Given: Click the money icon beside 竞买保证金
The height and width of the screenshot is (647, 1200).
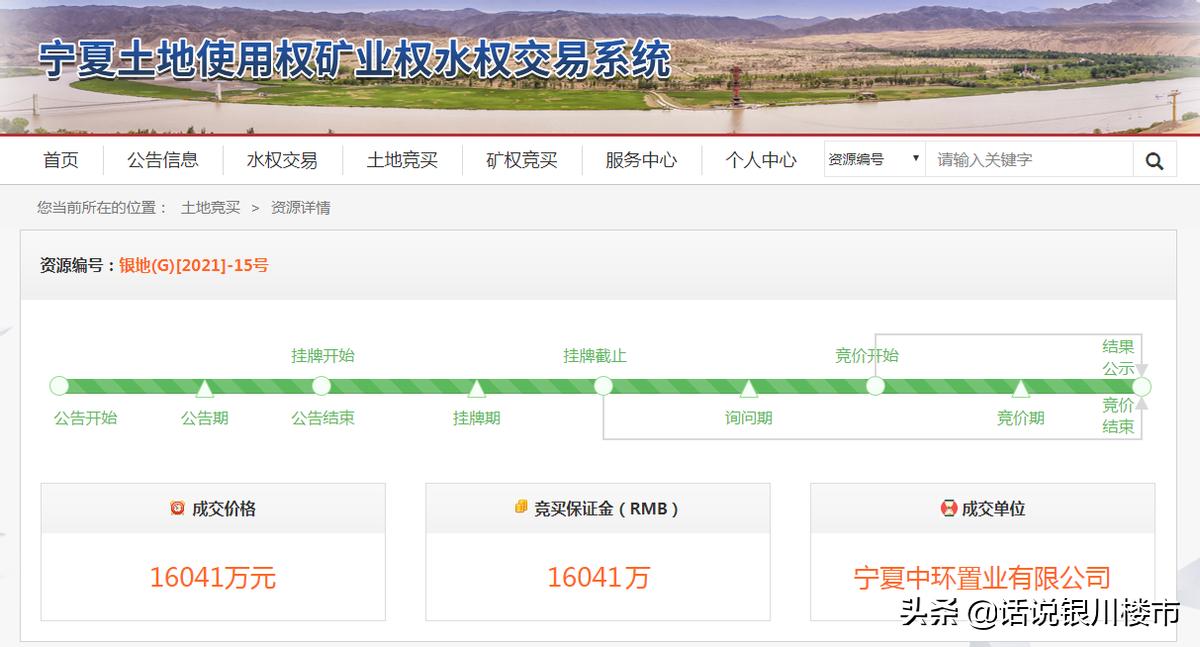Looking at the screenshot, I should (x=520, y=508).
